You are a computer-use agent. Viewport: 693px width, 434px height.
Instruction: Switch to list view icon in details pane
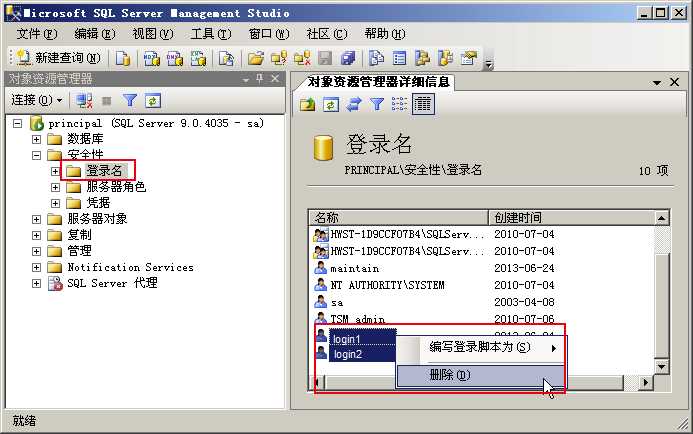click(x=400, y=104)
